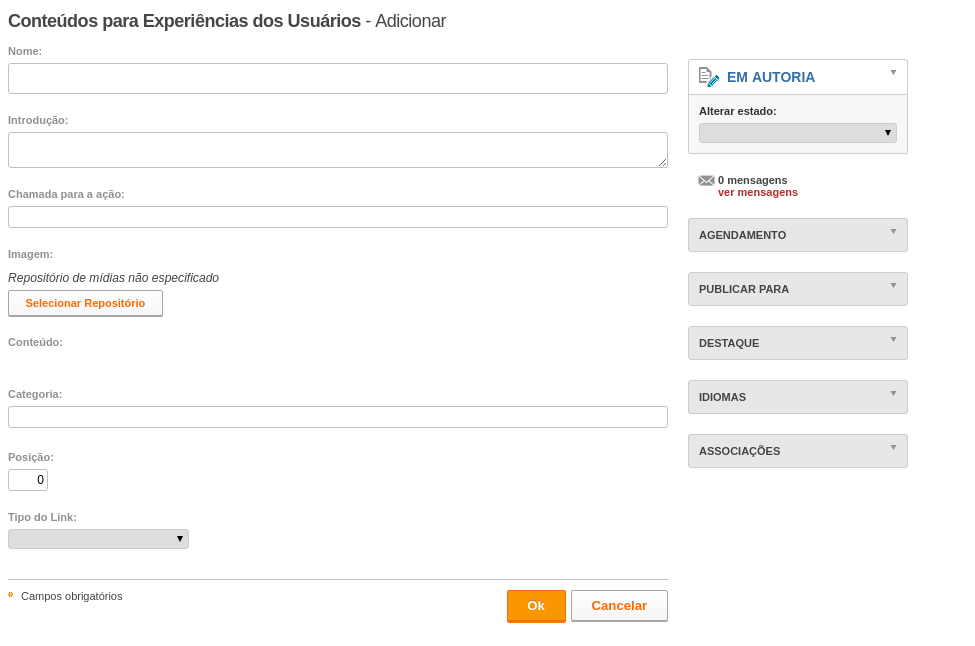The height and width of the screenshot is (646, 975).
Task: Click the Selecionar Repositório button
Action: click(x=85, y=303)
